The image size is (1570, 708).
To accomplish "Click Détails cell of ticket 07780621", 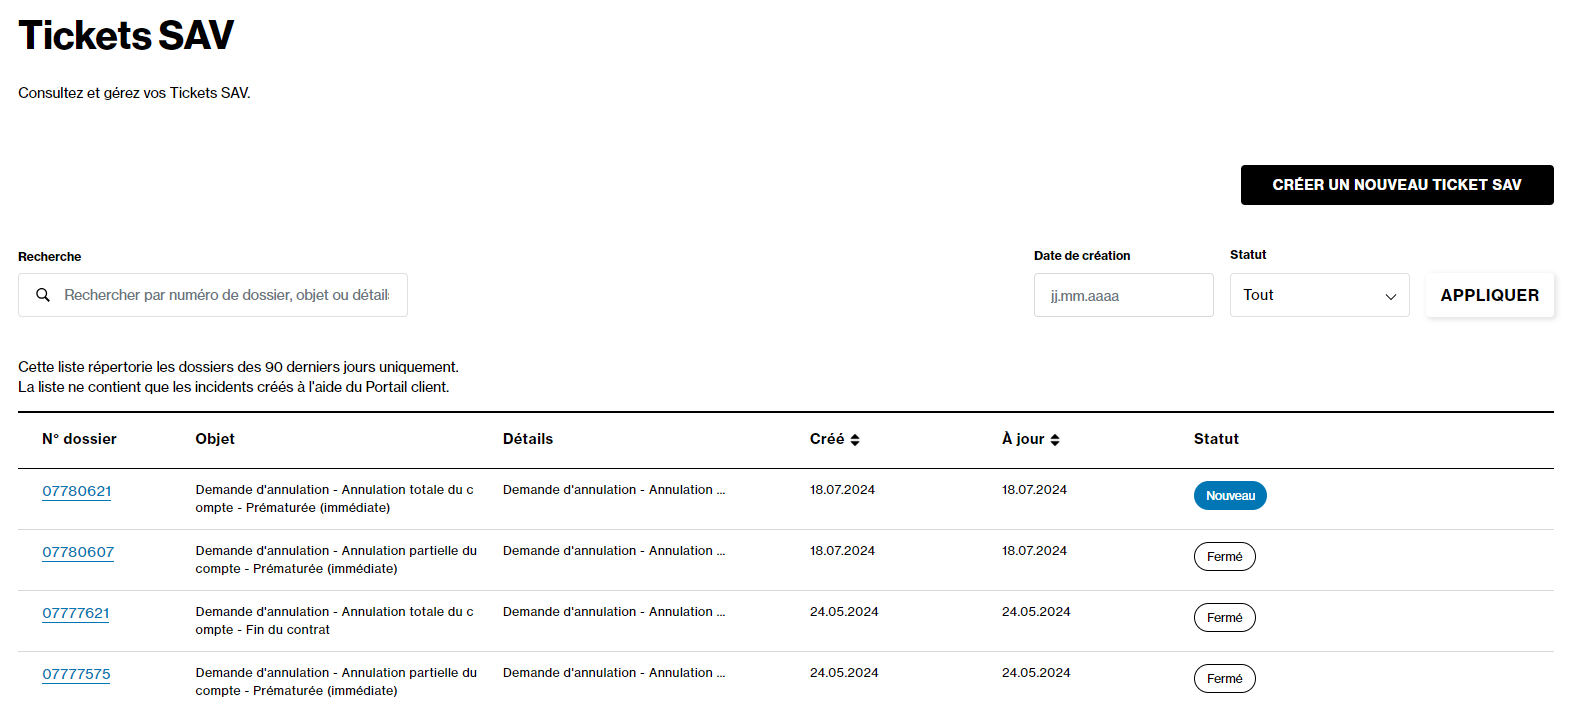I will (614, 490).
